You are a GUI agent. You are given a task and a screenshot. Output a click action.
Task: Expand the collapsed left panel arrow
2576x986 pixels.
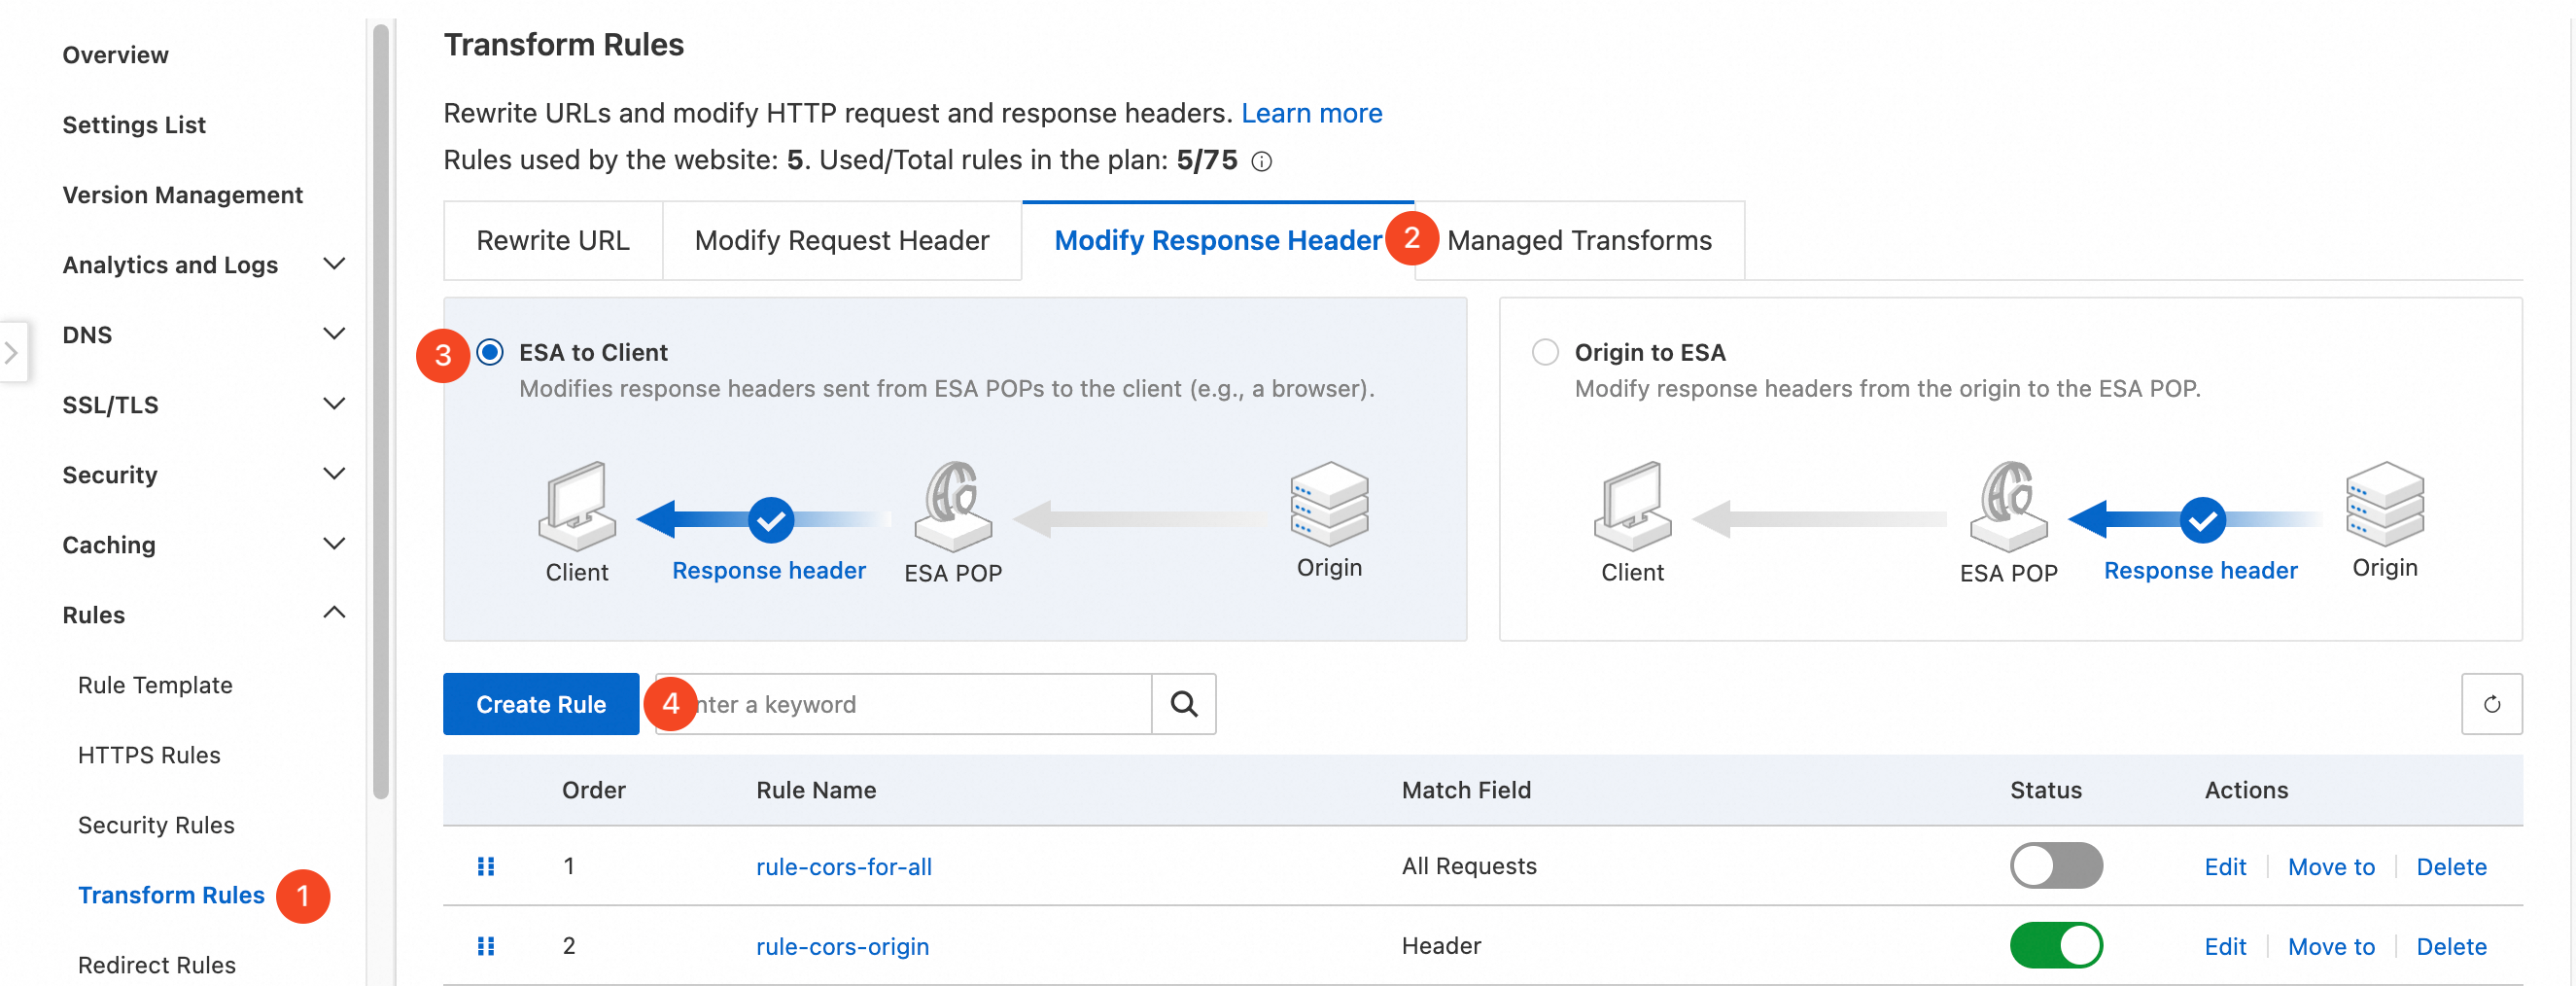12,352
